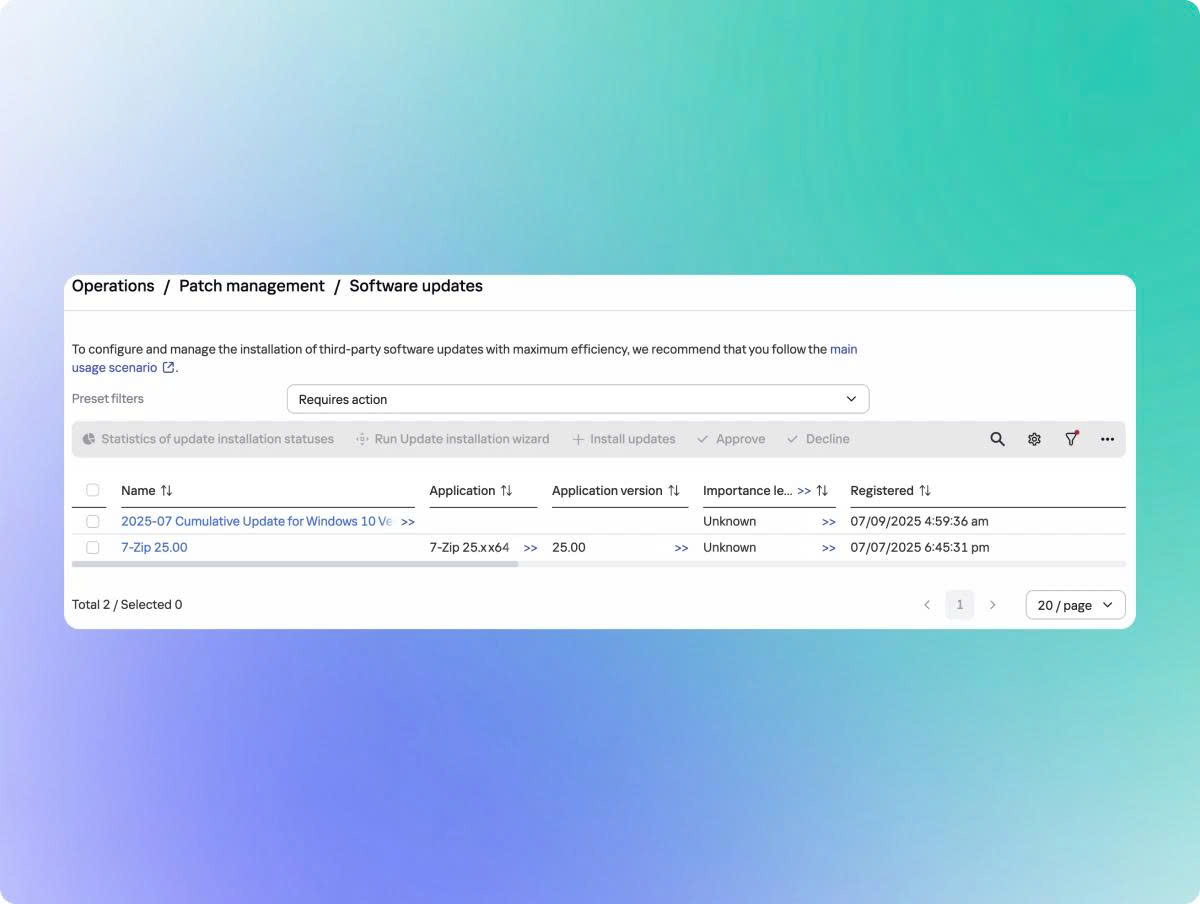Go to previous page arrow
This screenshot has width=1200, height=904.
[927, 605]
